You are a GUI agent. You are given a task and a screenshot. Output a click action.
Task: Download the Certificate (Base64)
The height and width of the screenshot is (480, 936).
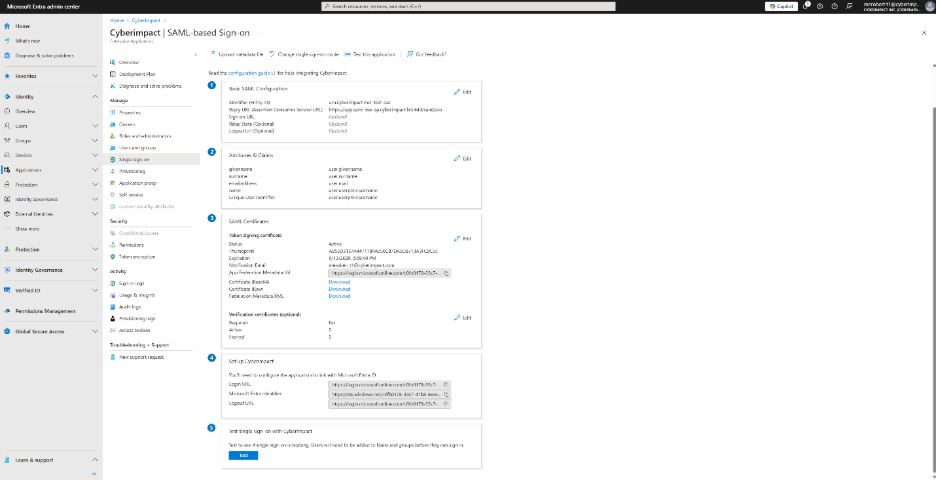[339, 282]
